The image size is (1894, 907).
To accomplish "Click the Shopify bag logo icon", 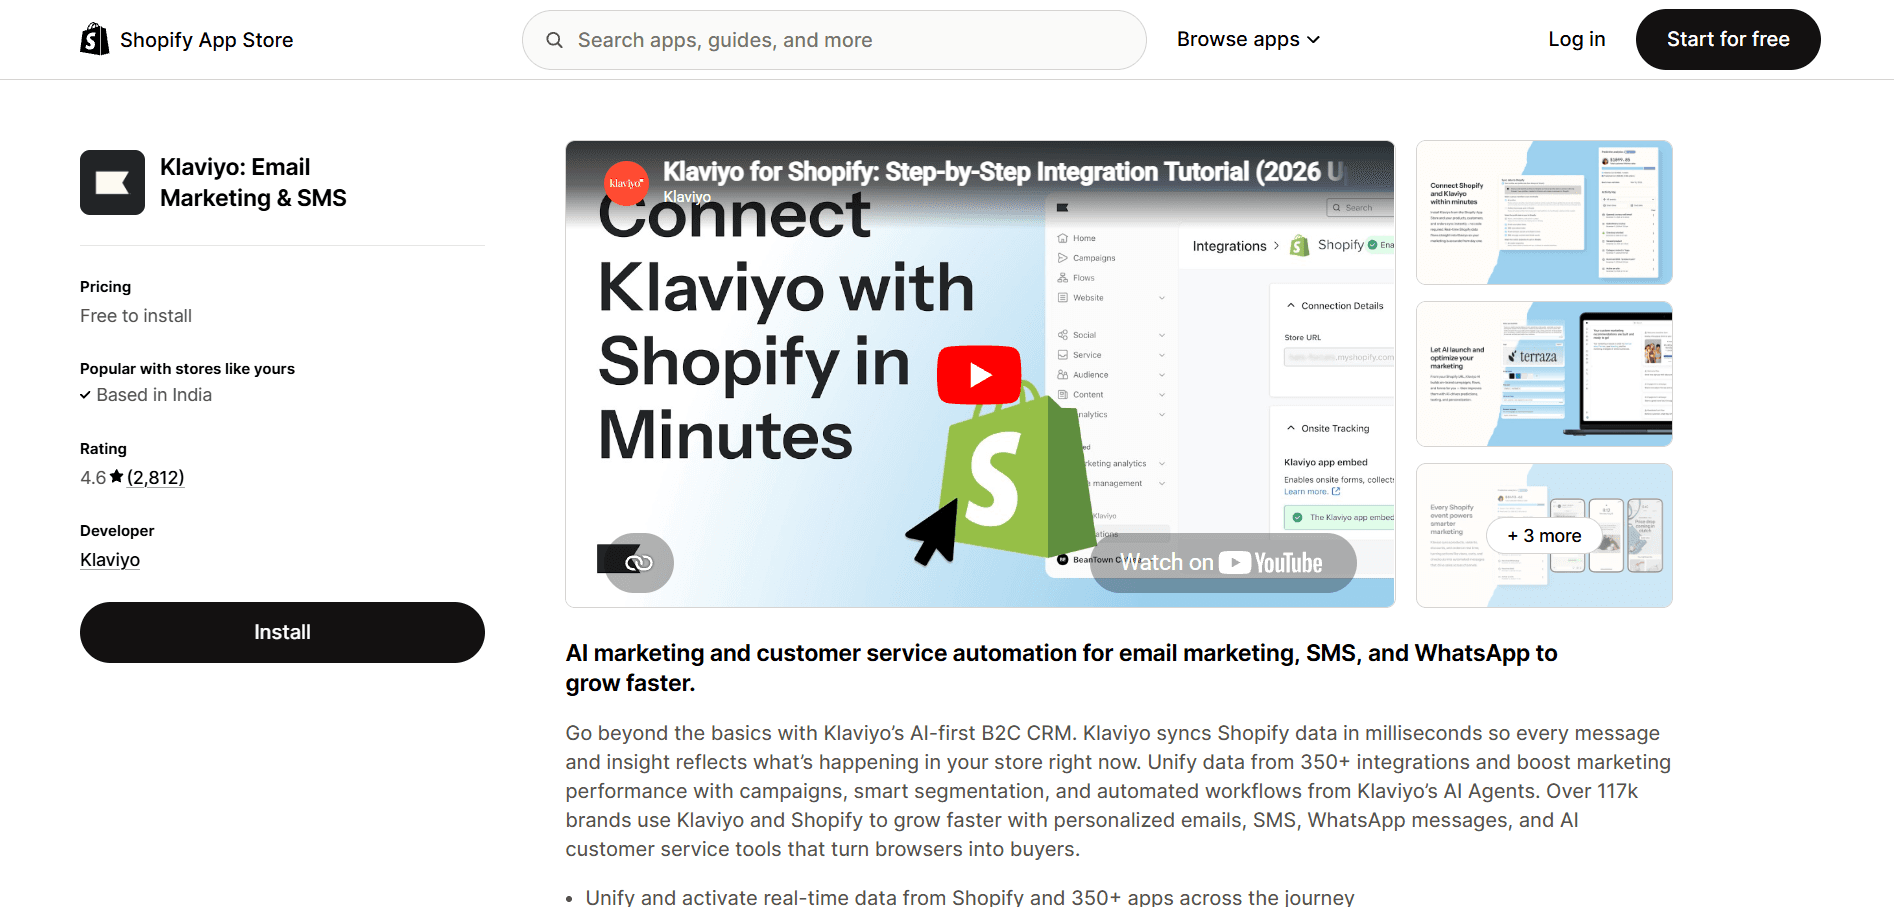I will (x=94, y=39).
